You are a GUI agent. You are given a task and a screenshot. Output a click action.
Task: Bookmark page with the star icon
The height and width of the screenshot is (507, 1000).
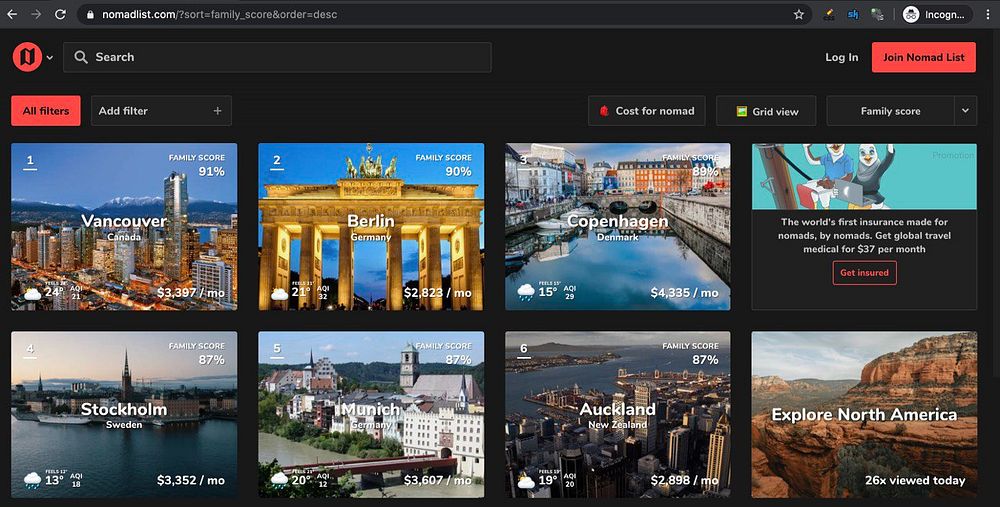click(798, 14)
